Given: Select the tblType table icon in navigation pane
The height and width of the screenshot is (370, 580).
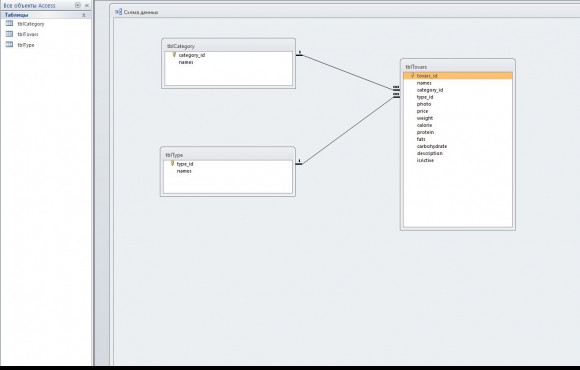Looking at the screenshot, I should (x=9, y=45).
